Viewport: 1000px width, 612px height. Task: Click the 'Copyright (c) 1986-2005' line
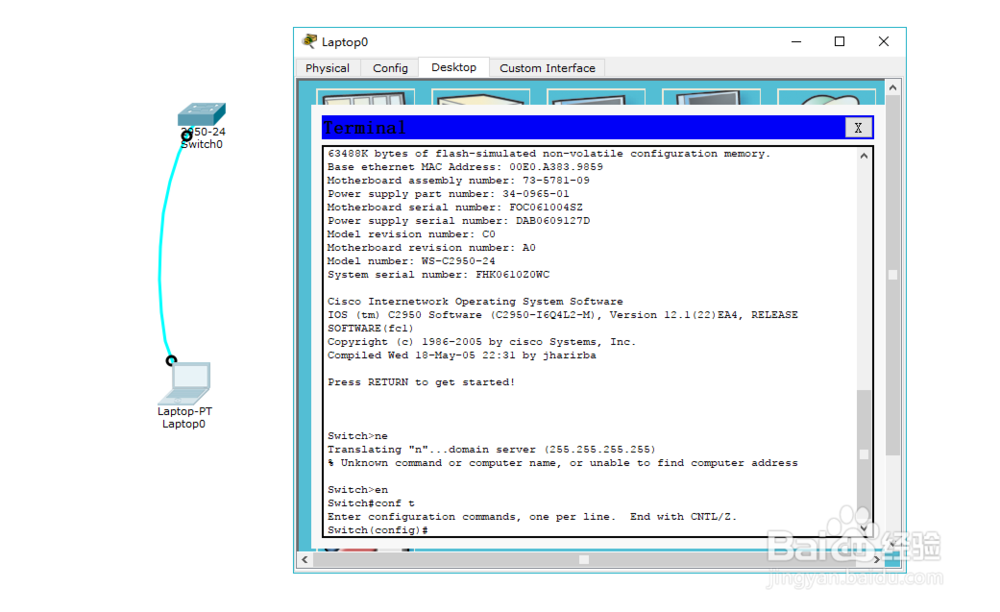482,342
